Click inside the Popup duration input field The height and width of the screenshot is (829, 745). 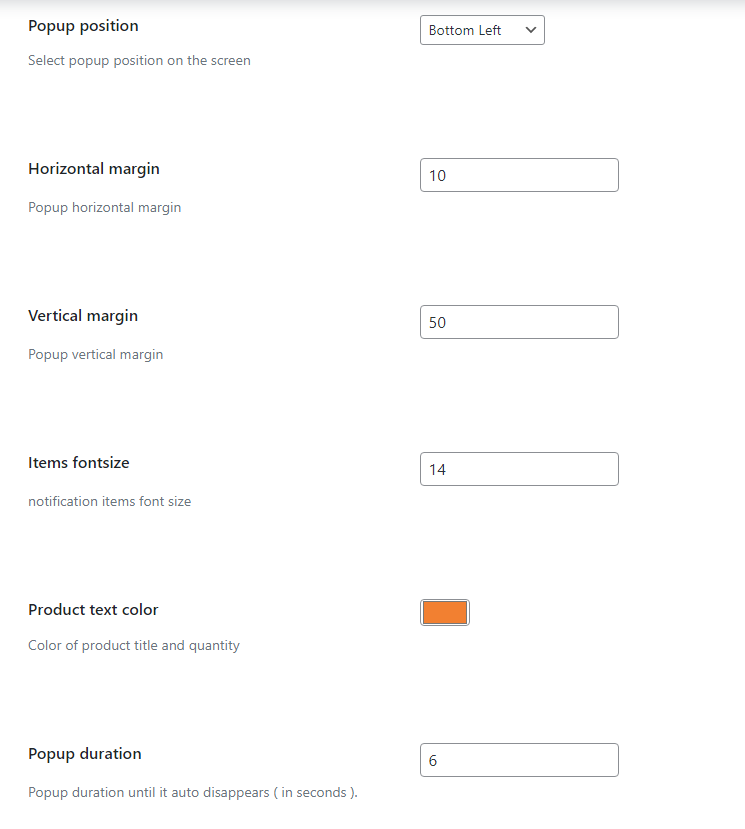519,760
